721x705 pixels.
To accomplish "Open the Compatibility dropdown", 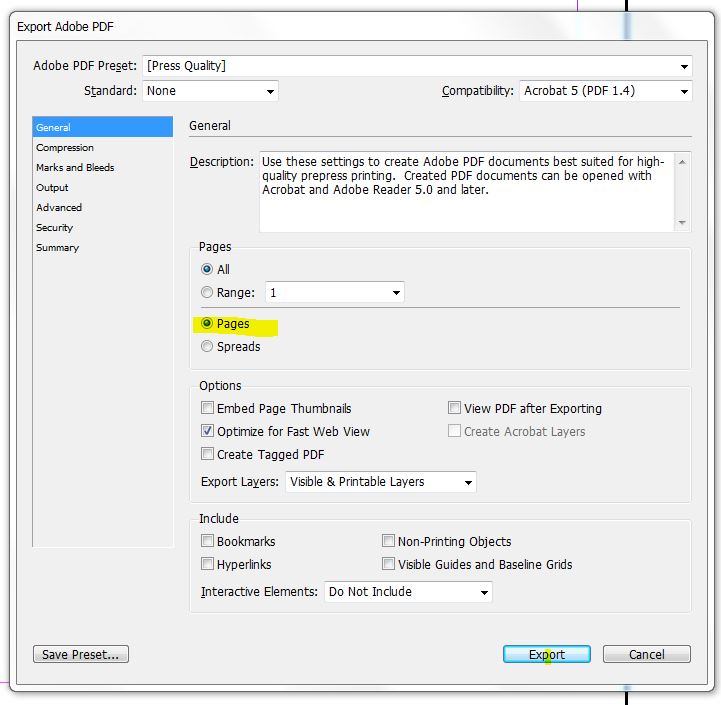I will (606, 91).
